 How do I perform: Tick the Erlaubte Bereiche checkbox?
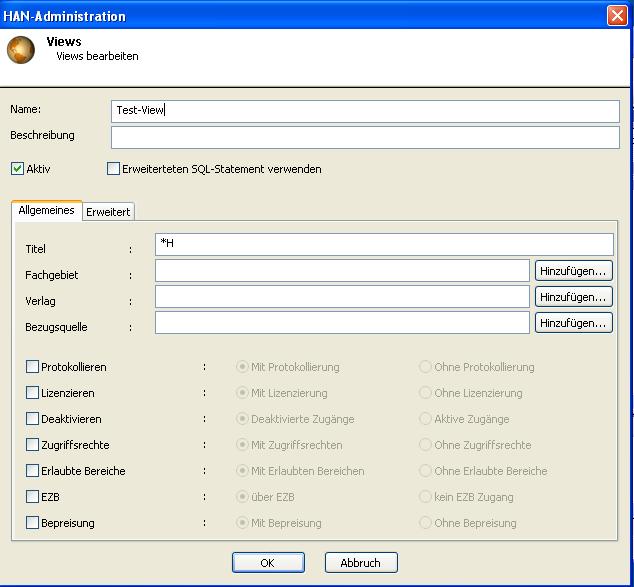[32, 471]
